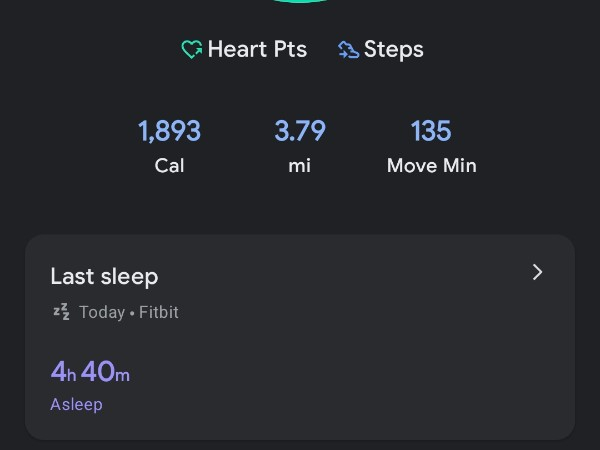This screenshot has height=450, width=600.
Task: Tap the Move Min label
Action: [431, 166]
